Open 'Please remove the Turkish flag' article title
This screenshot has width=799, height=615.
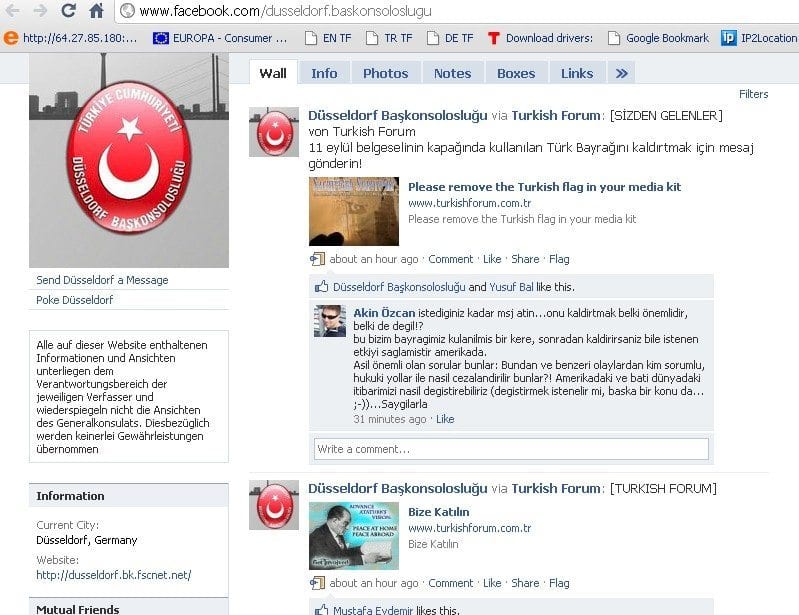544,187
